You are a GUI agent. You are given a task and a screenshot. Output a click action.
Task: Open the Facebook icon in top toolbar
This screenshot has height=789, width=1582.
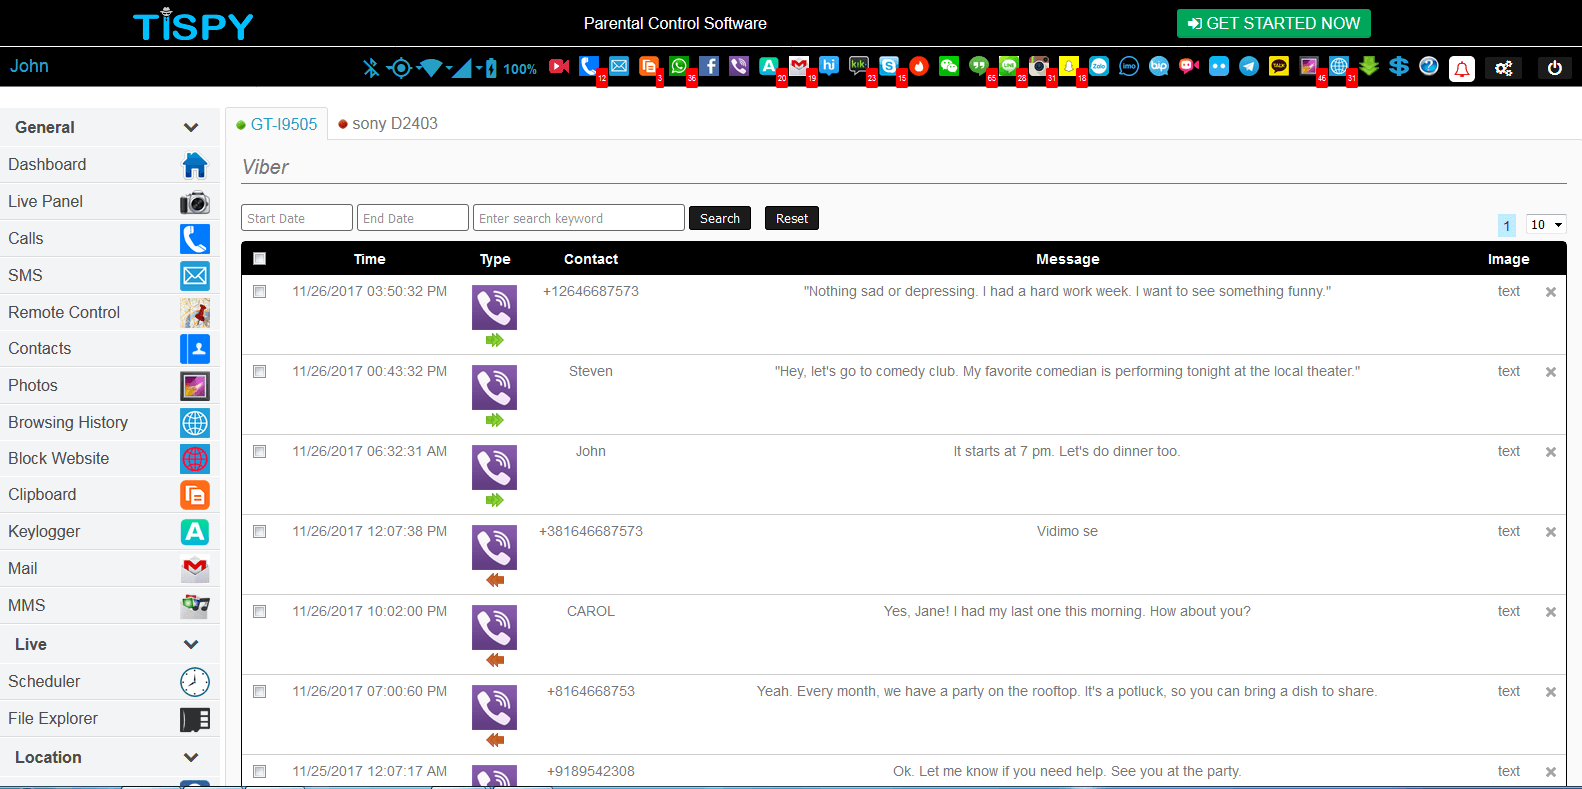(x=709, y=66)
